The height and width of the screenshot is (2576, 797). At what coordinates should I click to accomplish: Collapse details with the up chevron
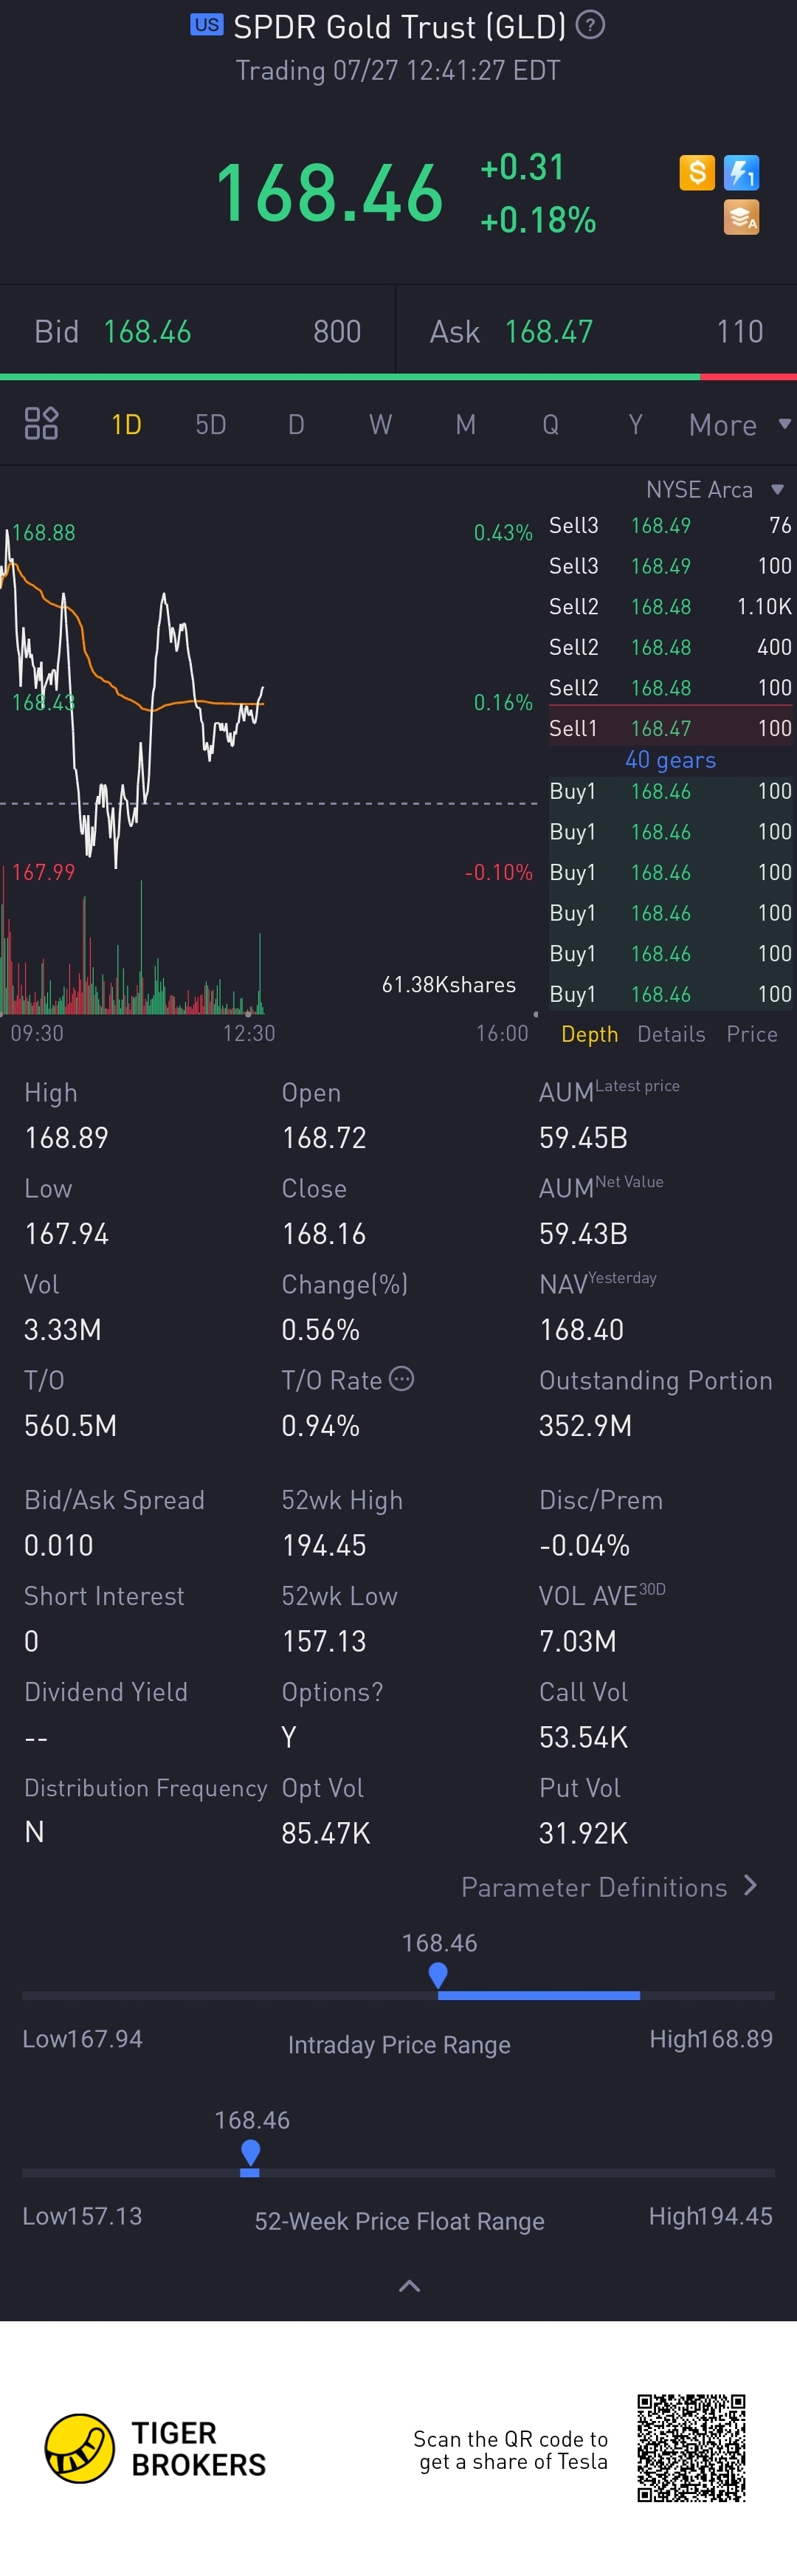coord(409,2286)
